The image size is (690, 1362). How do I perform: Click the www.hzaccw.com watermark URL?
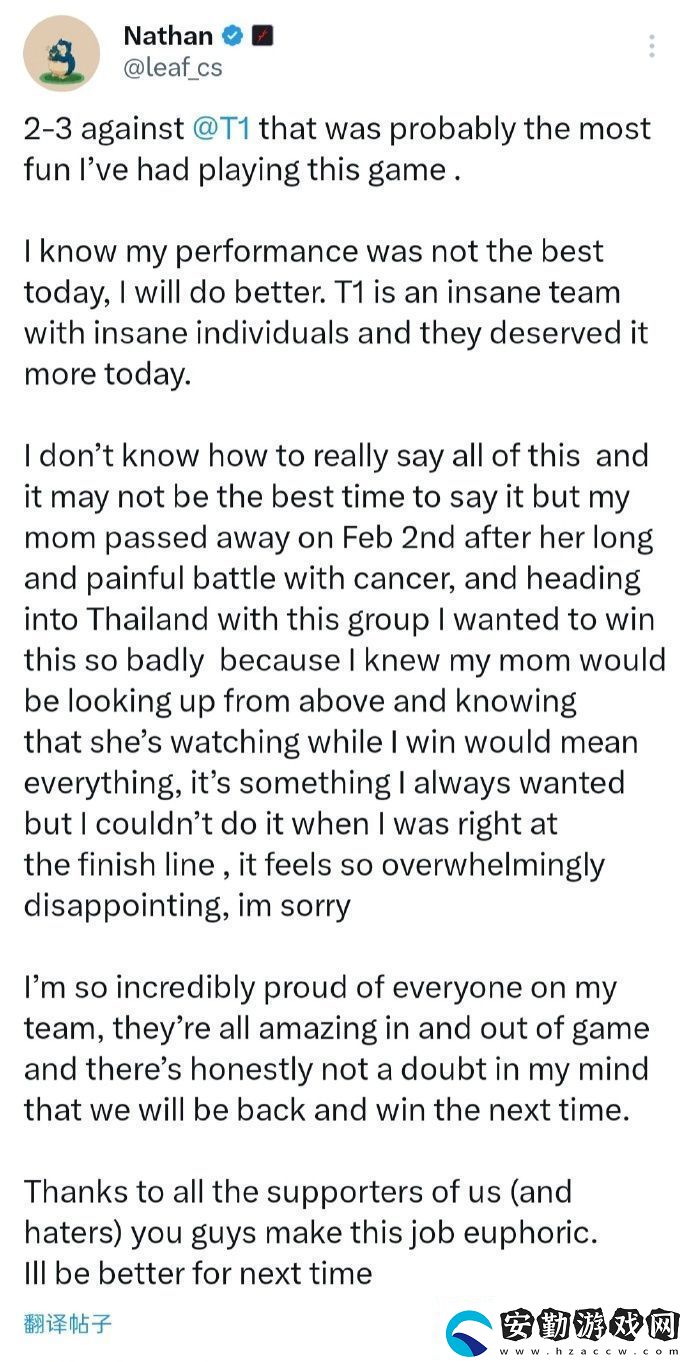(x=592, y=1350)
